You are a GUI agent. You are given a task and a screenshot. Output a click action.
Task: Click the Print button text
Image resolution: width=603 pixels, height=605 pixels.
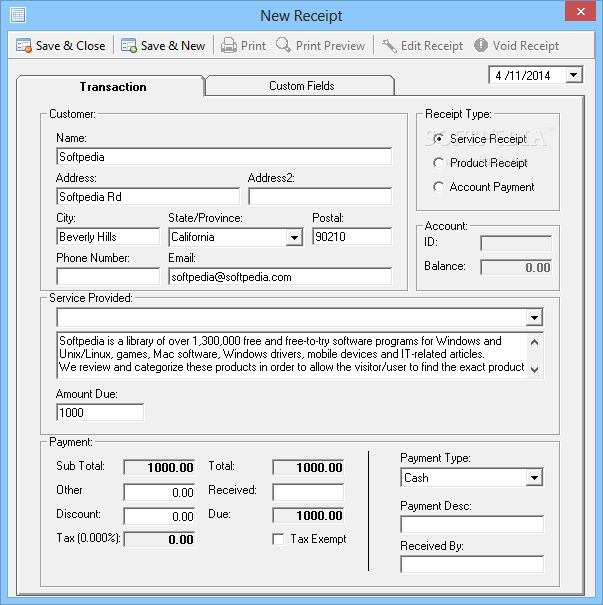pyautogui.click(x=253, y=46)
